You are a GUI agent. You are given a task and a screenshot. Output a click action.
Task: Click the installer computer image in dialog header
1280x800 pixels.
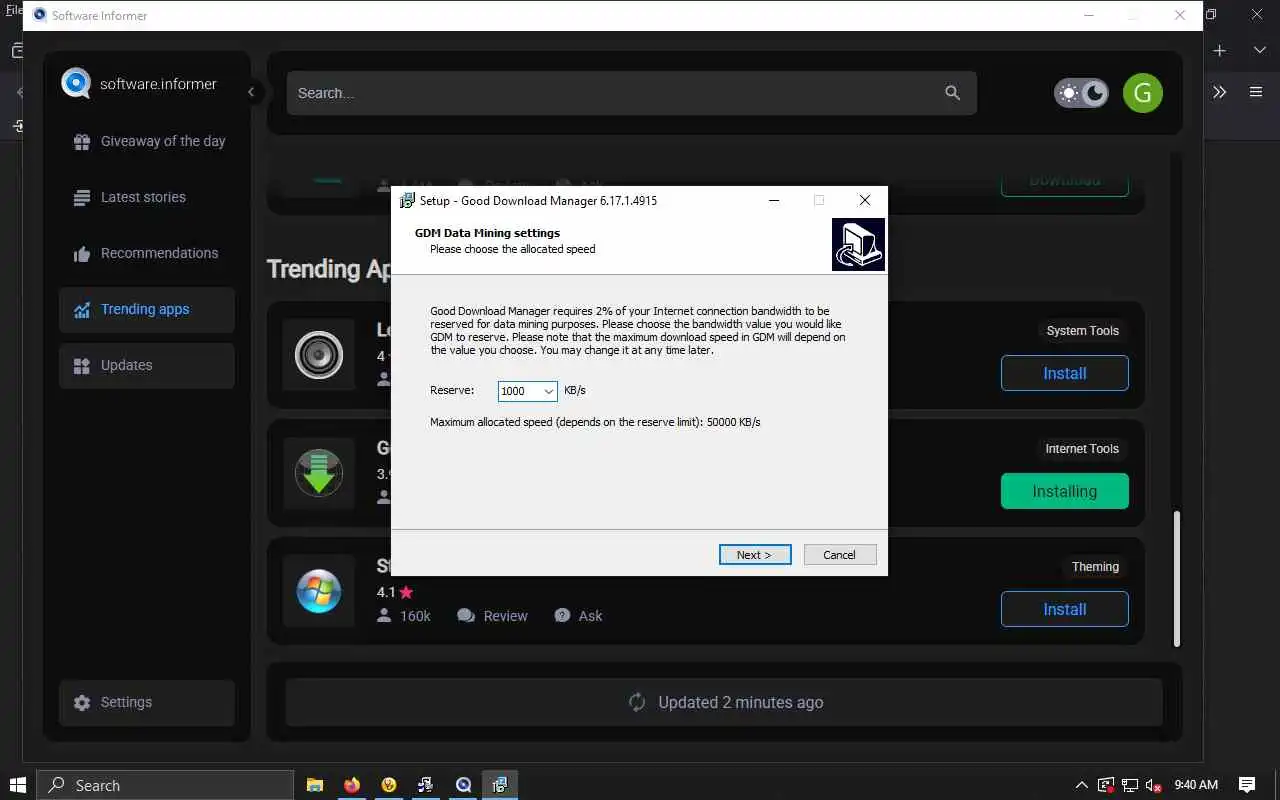[x=858, y=244]
